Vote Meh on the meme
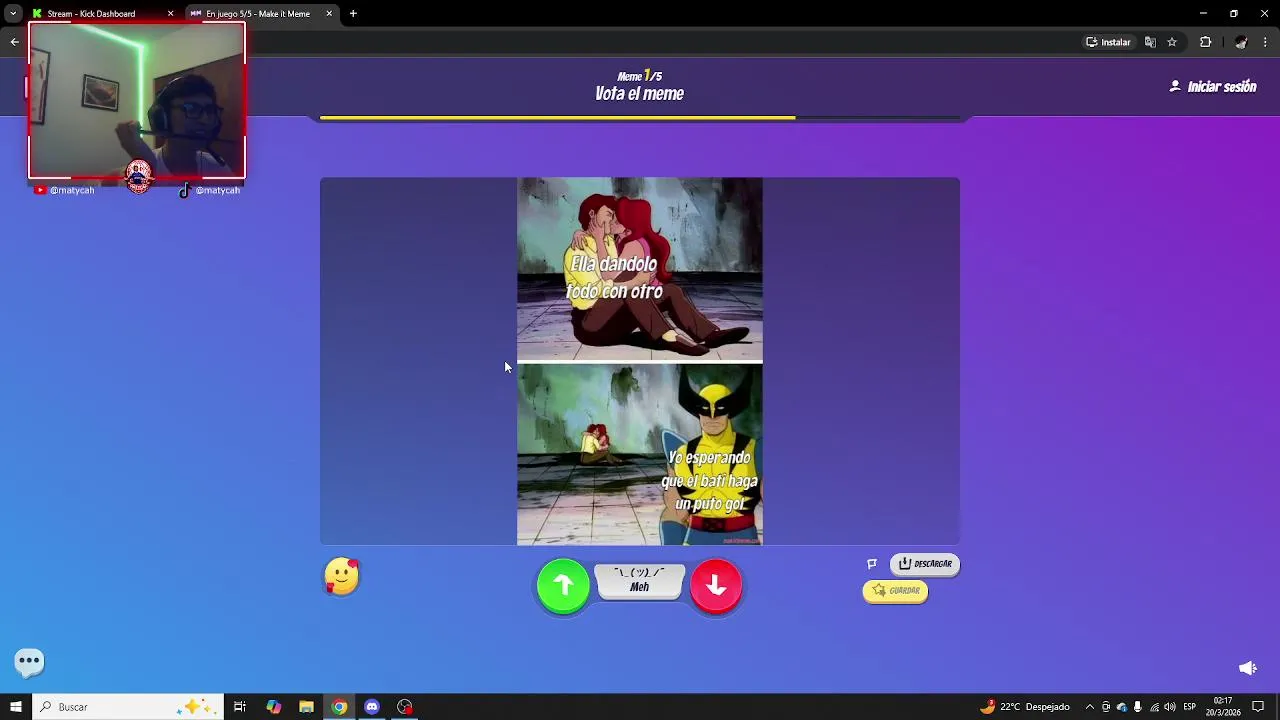The height and width of the screenshot is (720, 1280). click(640, 581)
